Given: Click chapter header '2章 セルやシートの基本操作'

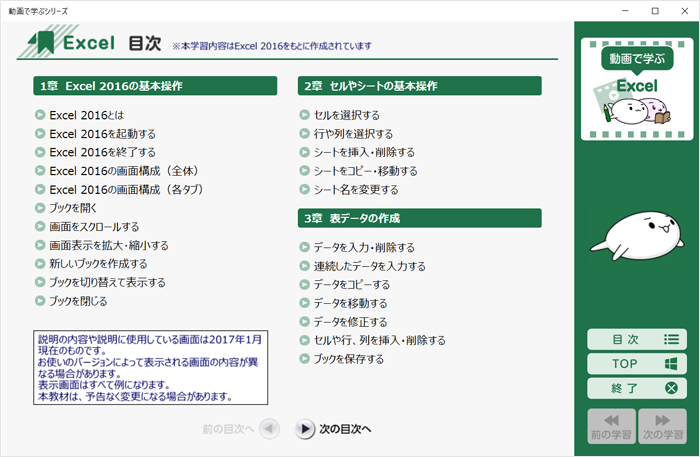Looking at the screenshot, I should click(420, 86).
